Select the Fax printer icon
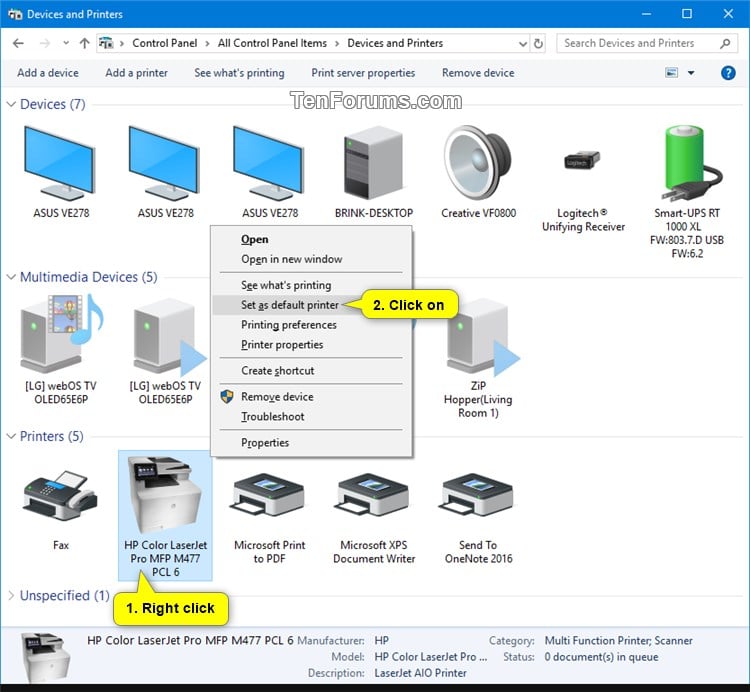The image size is (750, 692). [x=60, y=496]
